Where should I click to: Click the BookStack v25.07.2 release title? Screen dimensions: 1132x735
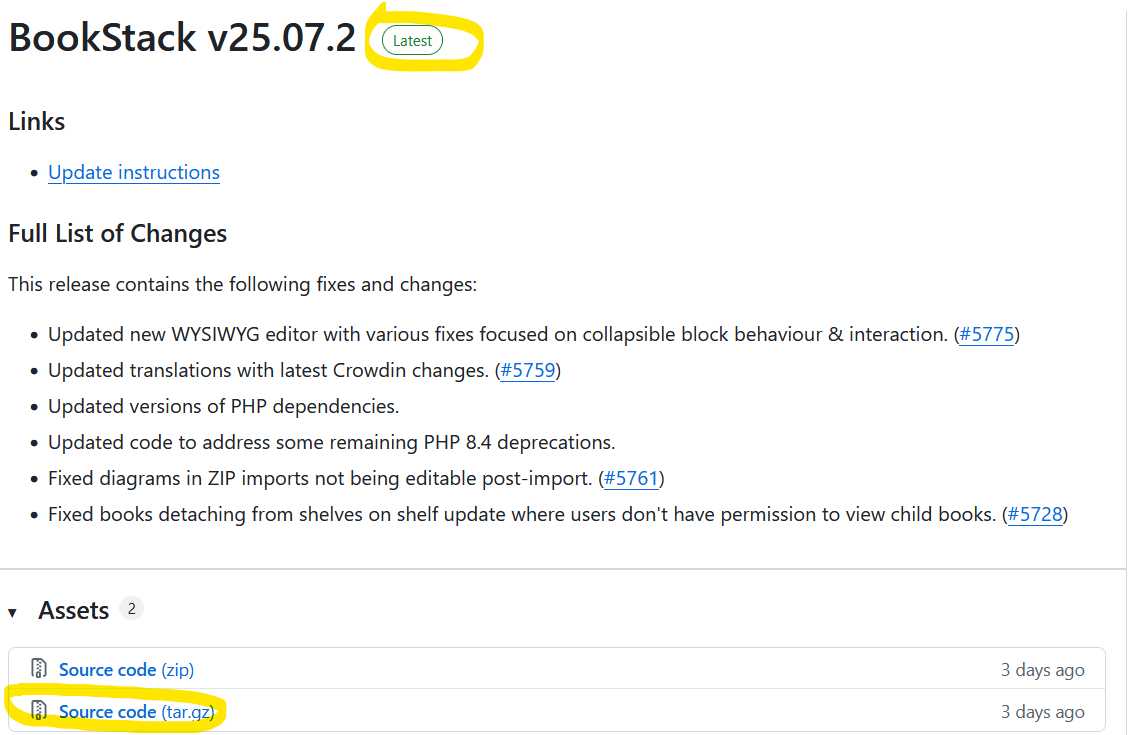(x=182, y=38)
